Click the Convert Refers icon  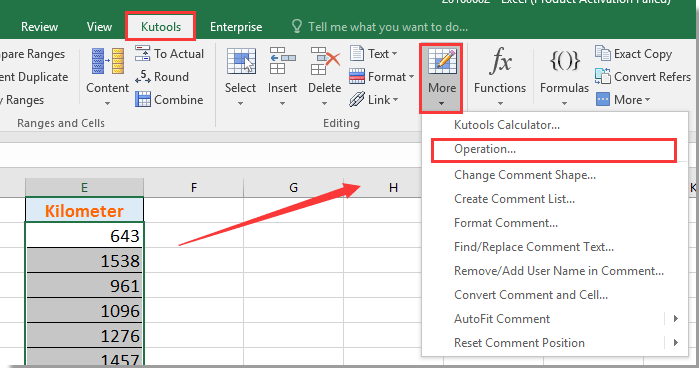(603, 76)
